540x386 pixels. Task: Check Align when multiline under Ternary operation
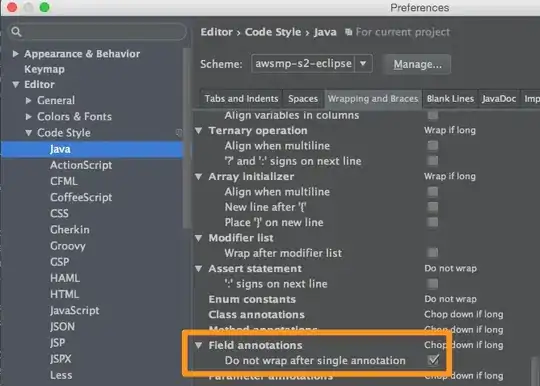(433, 146)
